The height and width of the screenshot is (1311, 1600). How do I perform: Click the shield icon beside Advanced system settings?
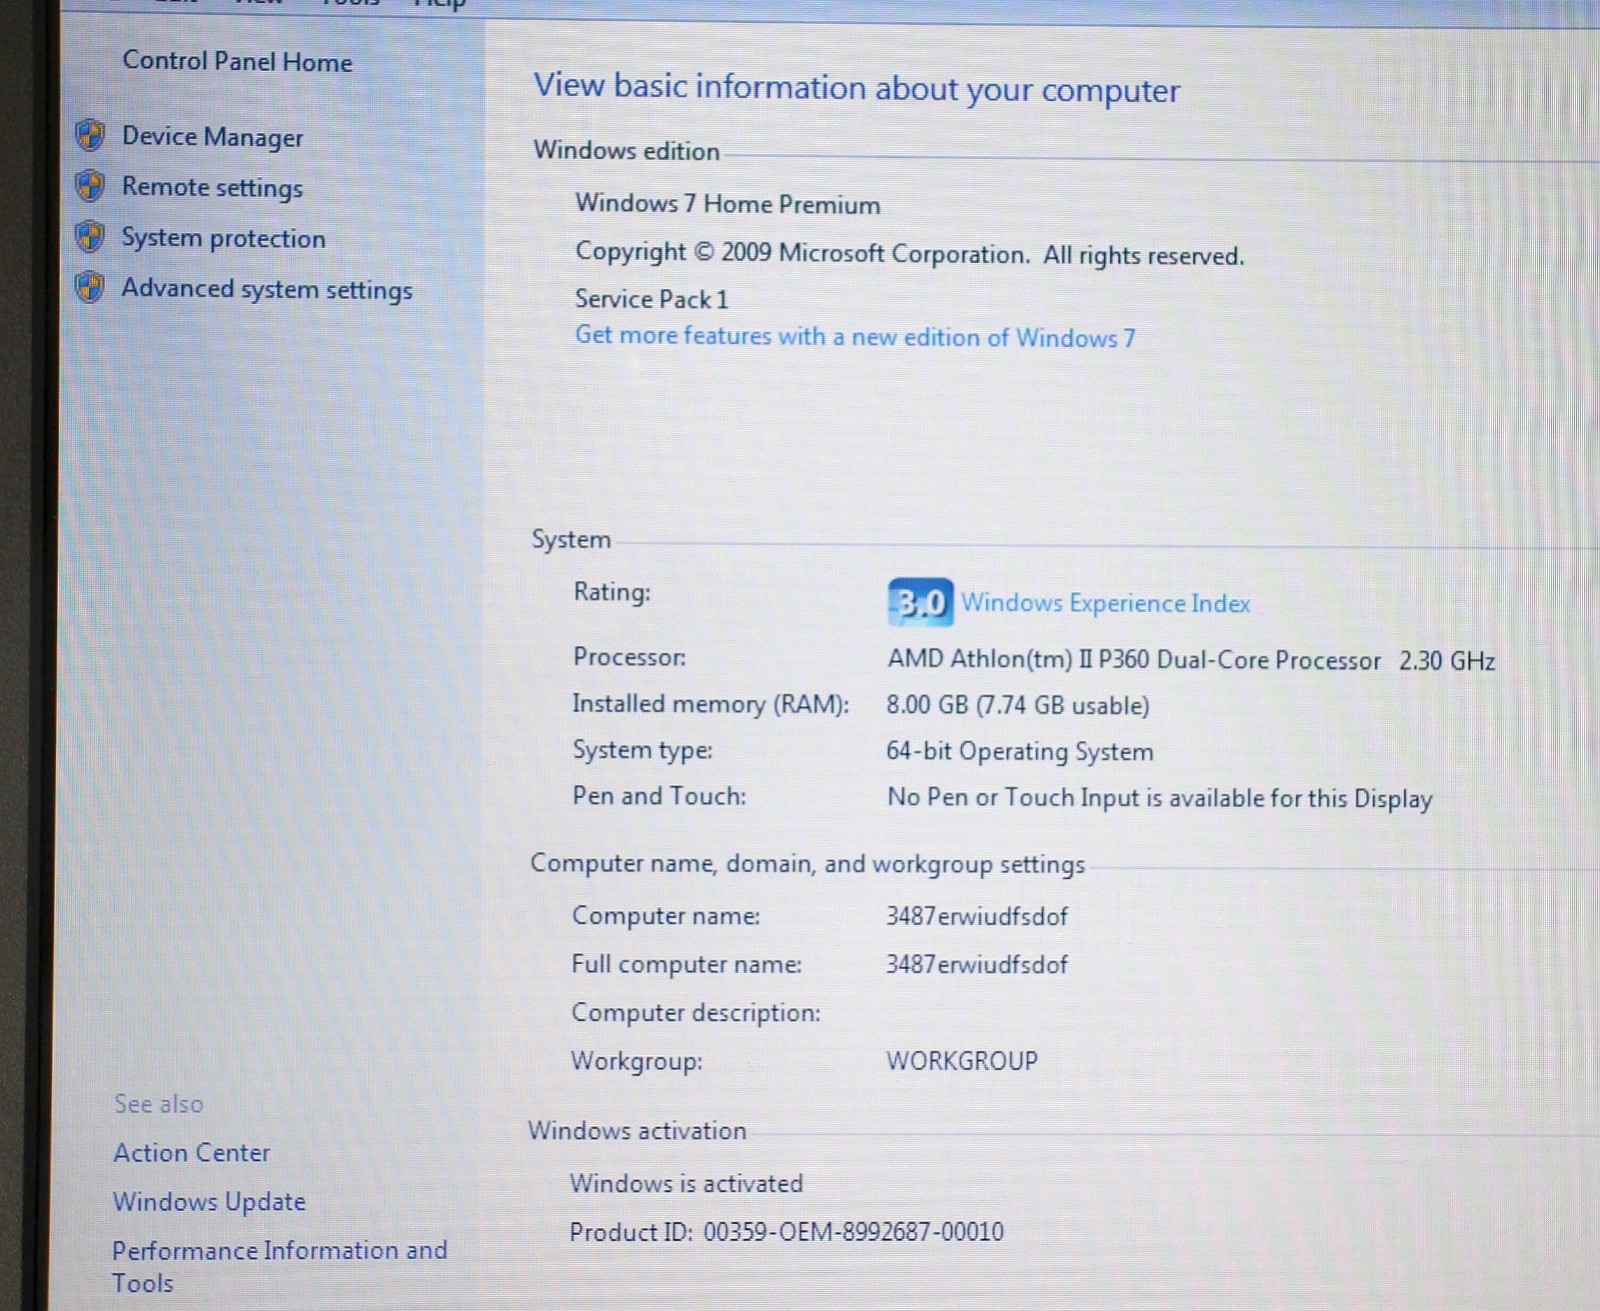(x=90, y=288)
